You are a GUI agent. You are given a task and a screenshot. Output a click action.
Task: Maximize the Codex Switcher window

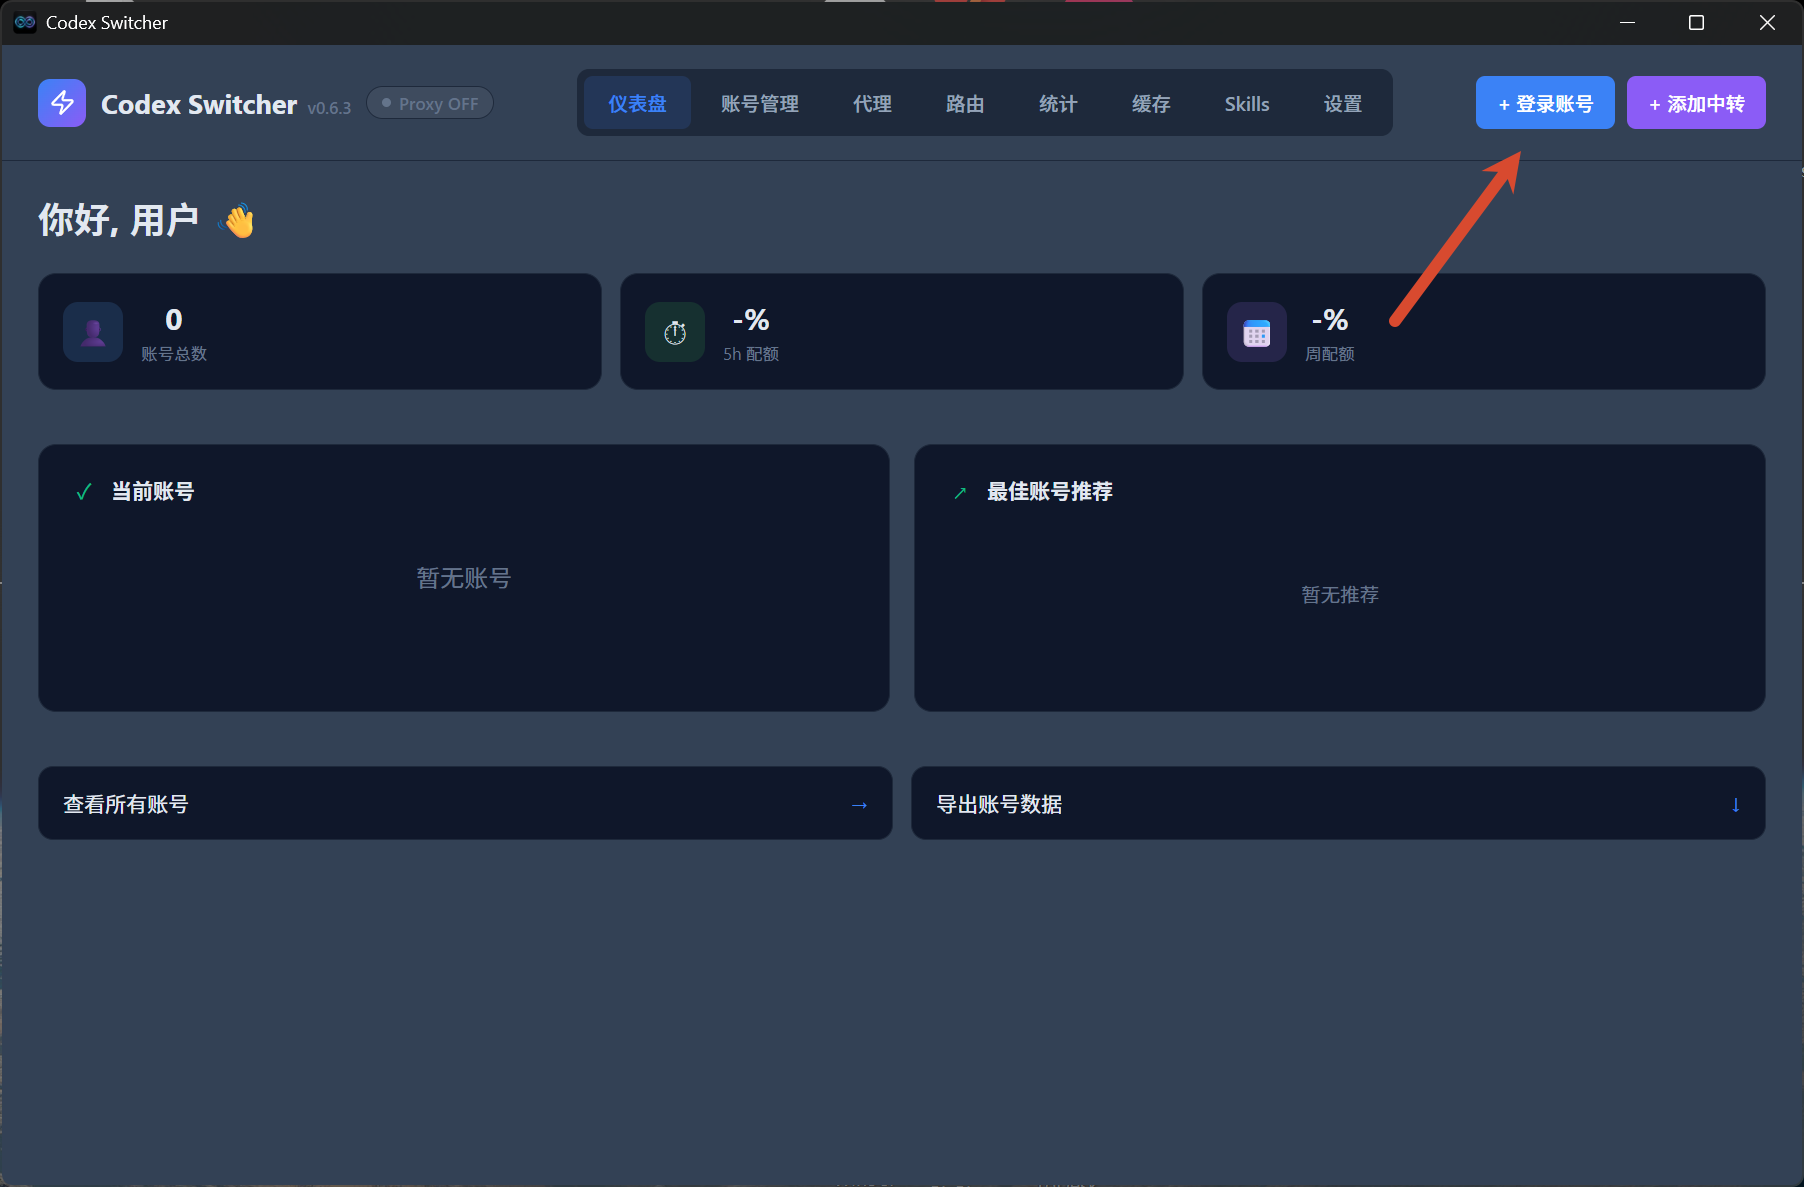1697,22
